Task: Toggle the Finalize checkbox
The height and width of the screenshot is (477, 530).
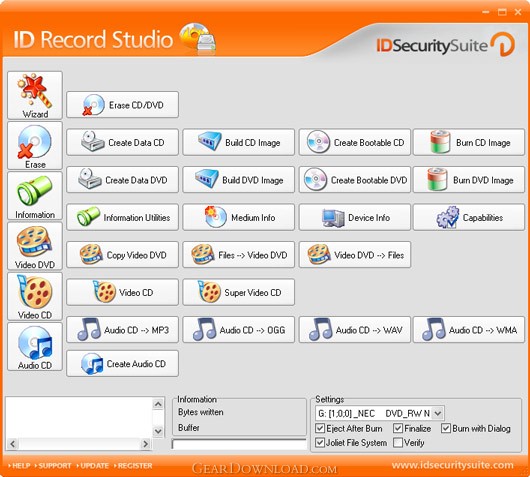Action: coord(398,429)
